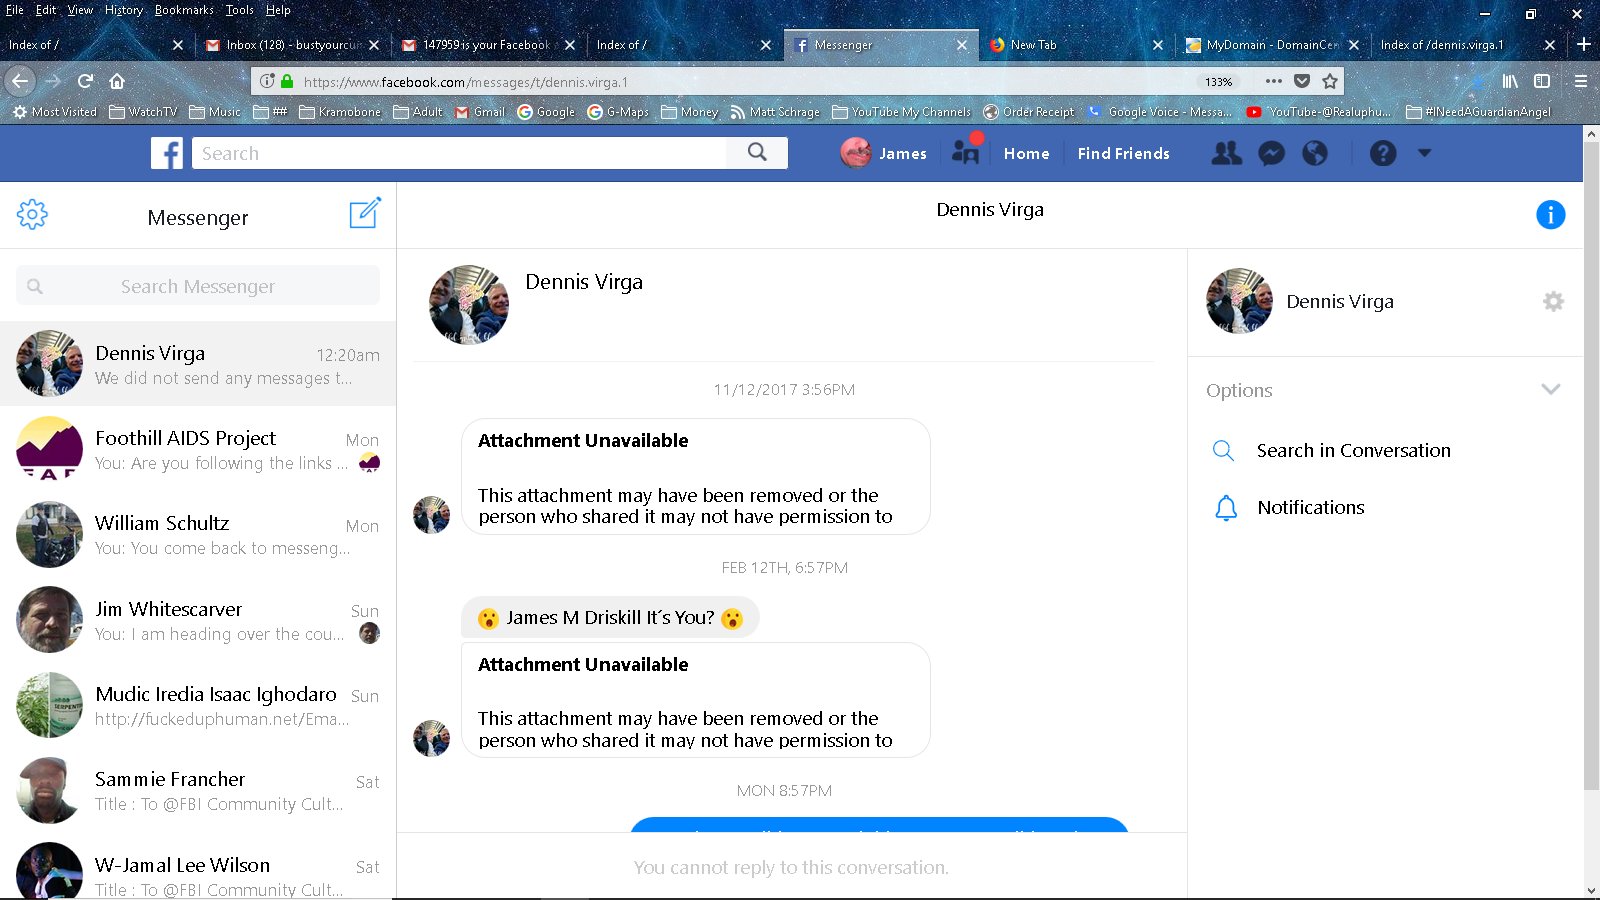Image resolution: width=1600 pixels, height=900 pixels.
Task: Click Notifications option in side panel
Action: pos(1311,508)
